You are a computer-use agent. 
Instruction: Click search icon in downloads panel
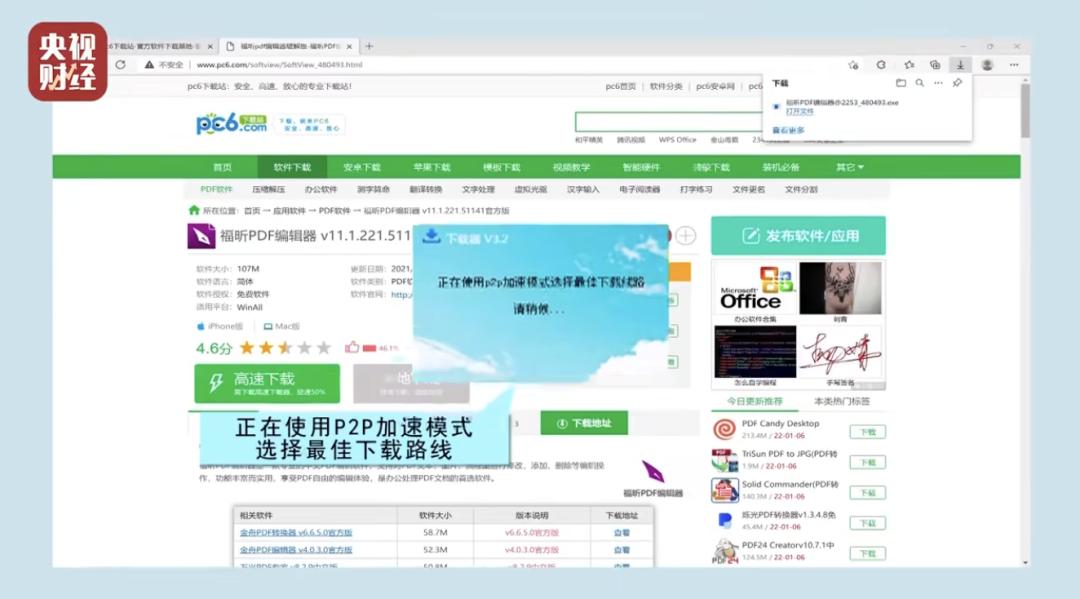920,83
